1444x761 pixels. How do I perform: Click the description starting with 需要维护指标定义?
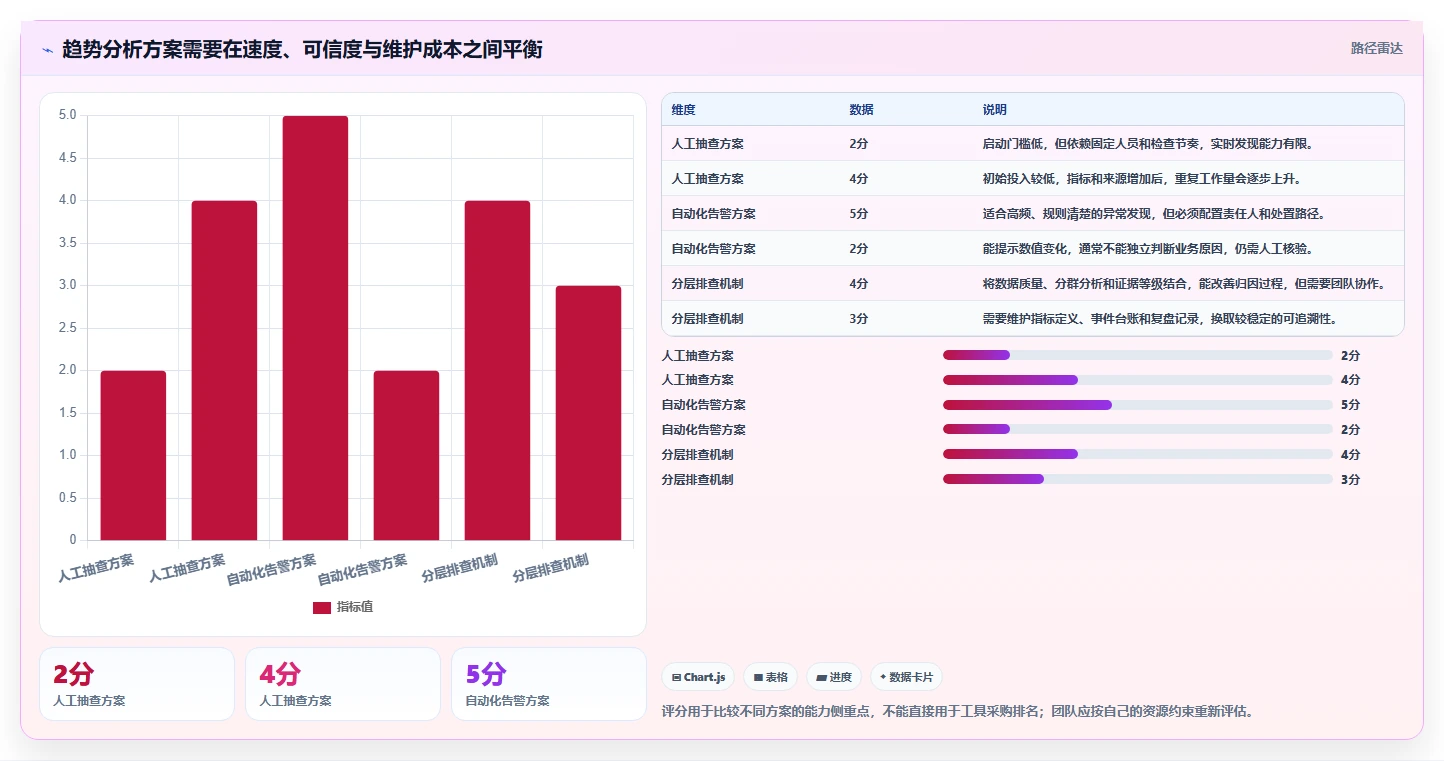click(1160, 318)
